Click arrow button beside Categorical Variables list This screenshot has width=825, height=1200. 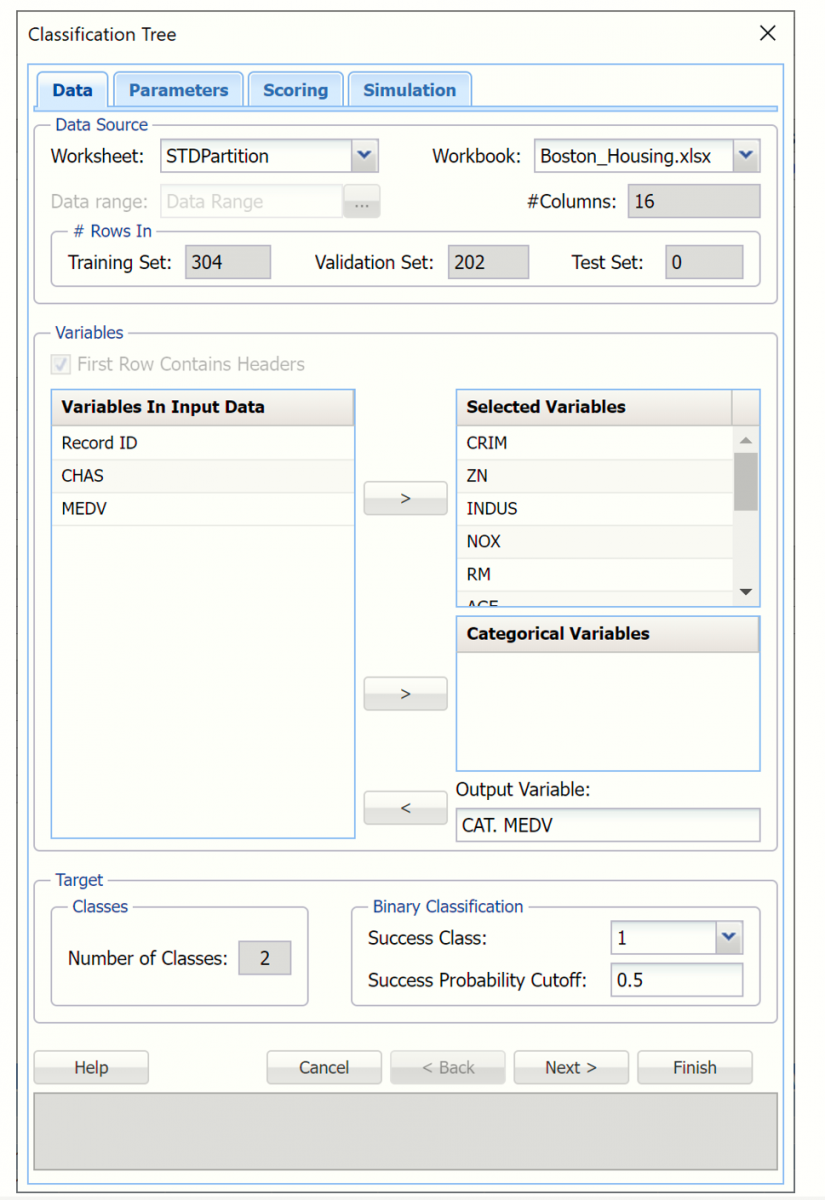[405, 694]
